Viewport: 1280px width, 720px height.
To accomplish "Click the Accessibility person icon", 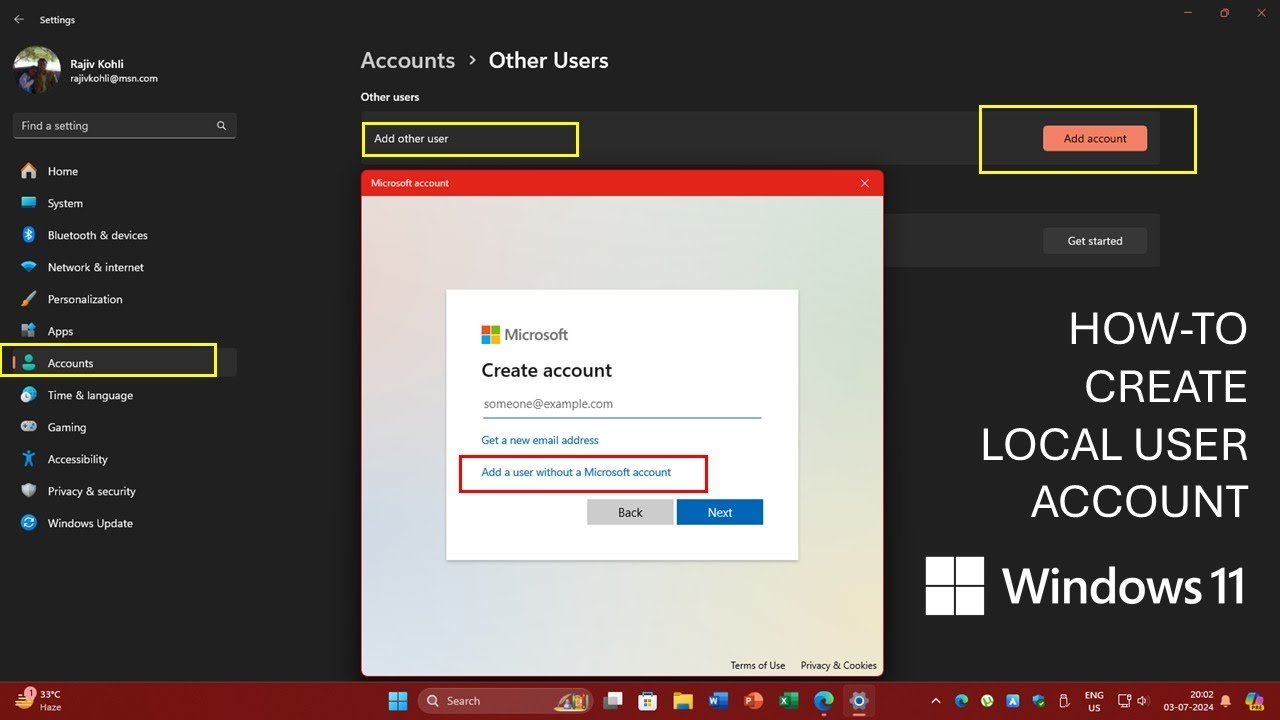I will point(29,459).
